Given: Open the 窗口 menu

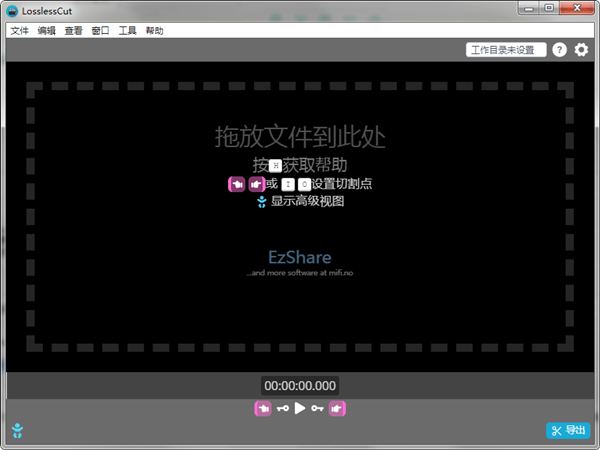Looking at the screenshot, I should pyautogui.click(x=100, y=31).
